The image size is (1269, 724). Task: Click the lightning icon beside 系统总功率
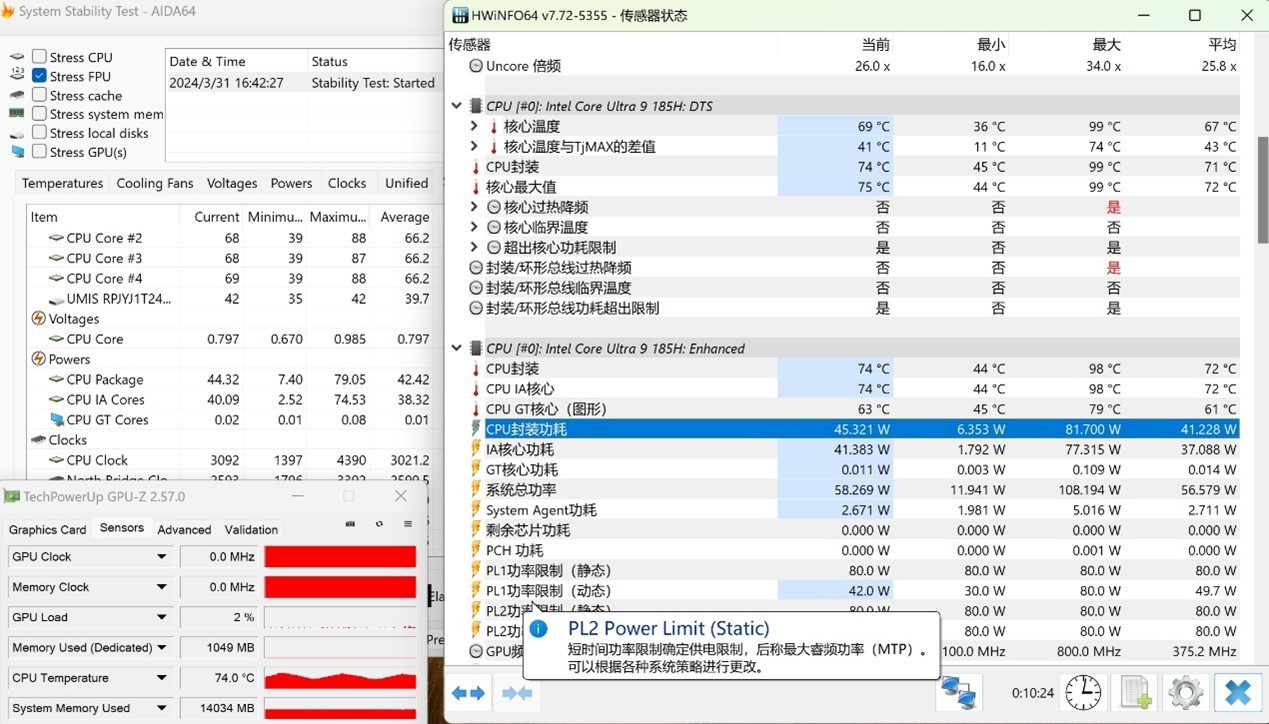click(x=475, y=490)
